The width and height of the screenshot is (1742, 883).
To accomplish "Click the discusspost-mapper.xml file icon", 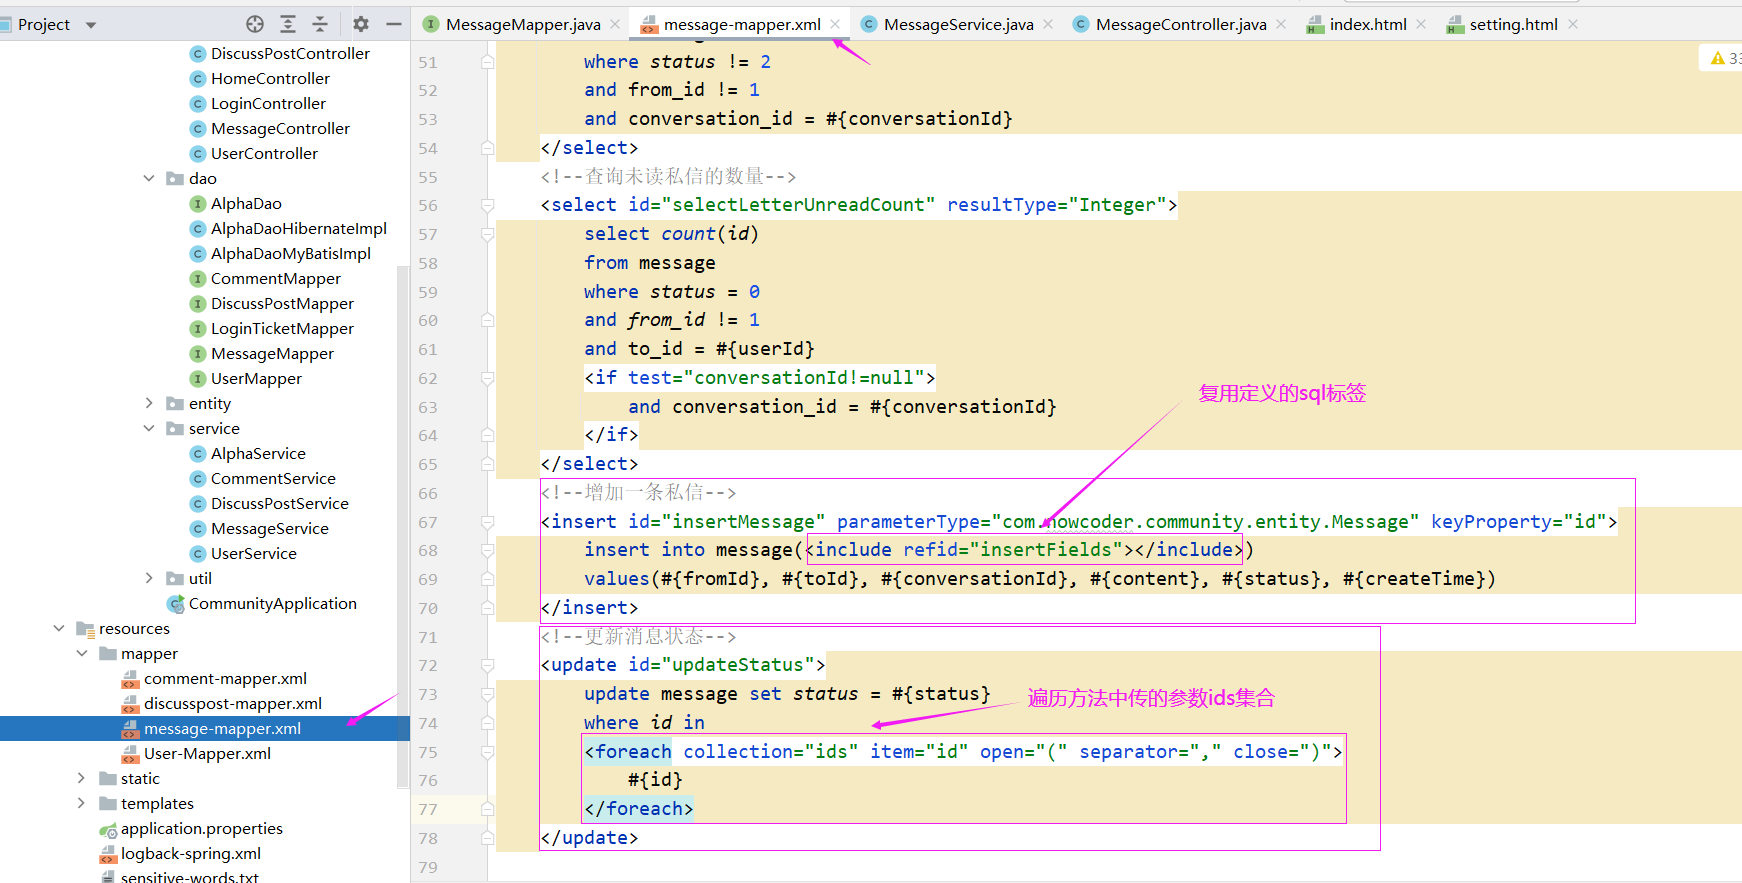I will click(x=130, y=704).
